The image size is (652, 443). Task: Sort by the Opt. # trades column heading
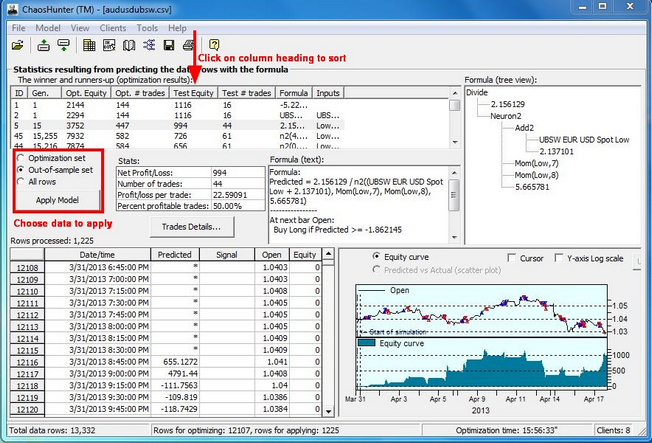click(x=140, y=93)
